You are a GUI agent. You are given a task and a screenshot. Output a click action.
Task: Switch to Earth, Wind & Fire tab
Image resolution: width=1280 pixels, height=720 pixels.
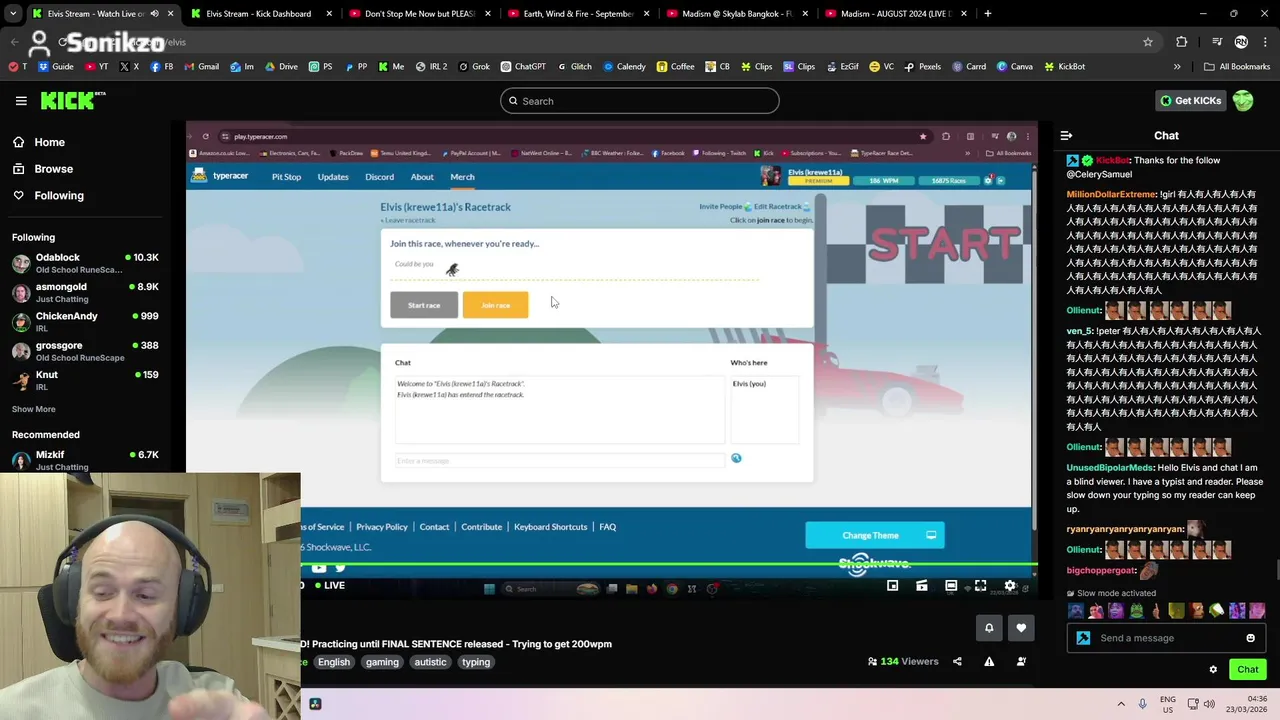(578, 14)
